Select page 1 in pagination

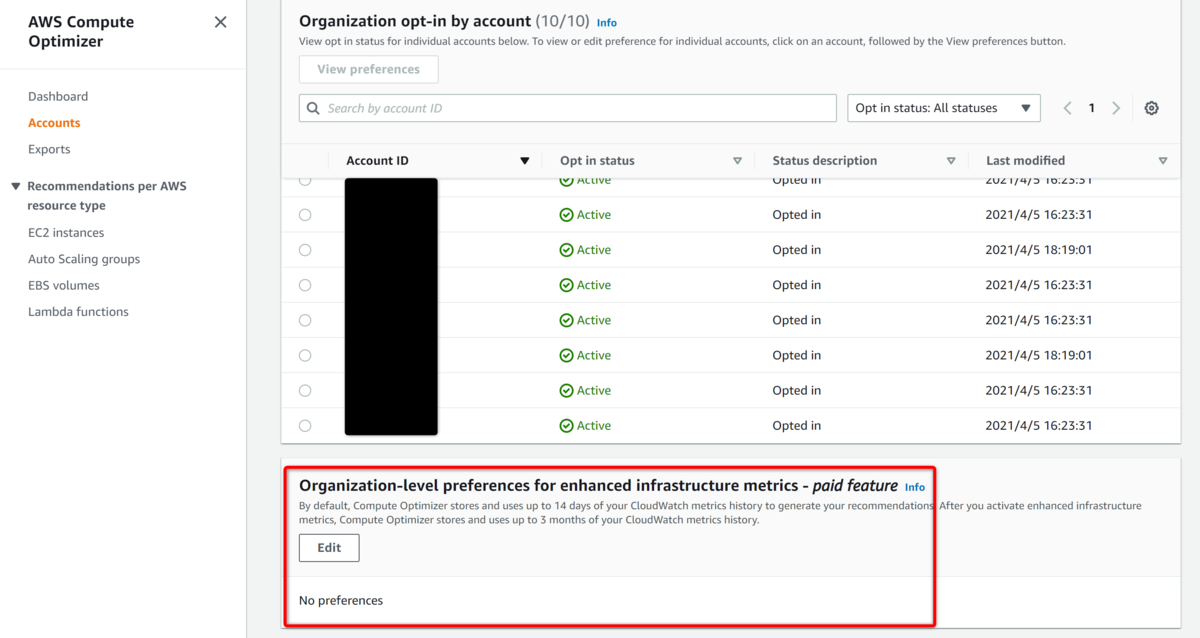point(1092,108)
